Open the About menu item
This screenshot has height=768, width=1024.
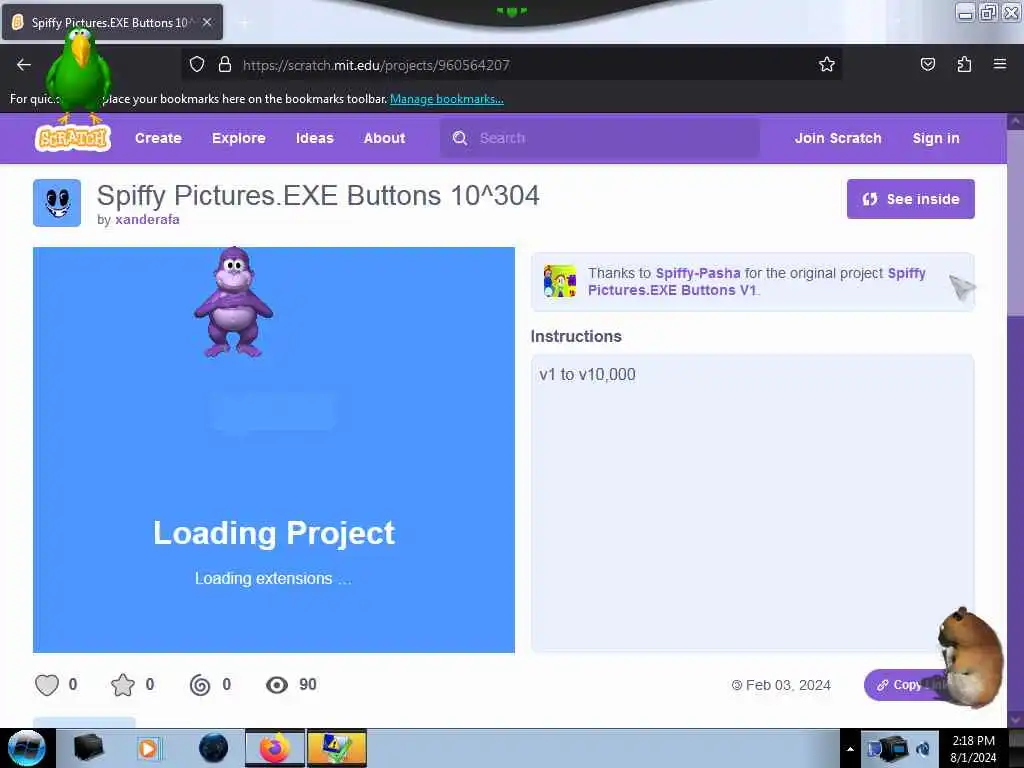point(384,138)
